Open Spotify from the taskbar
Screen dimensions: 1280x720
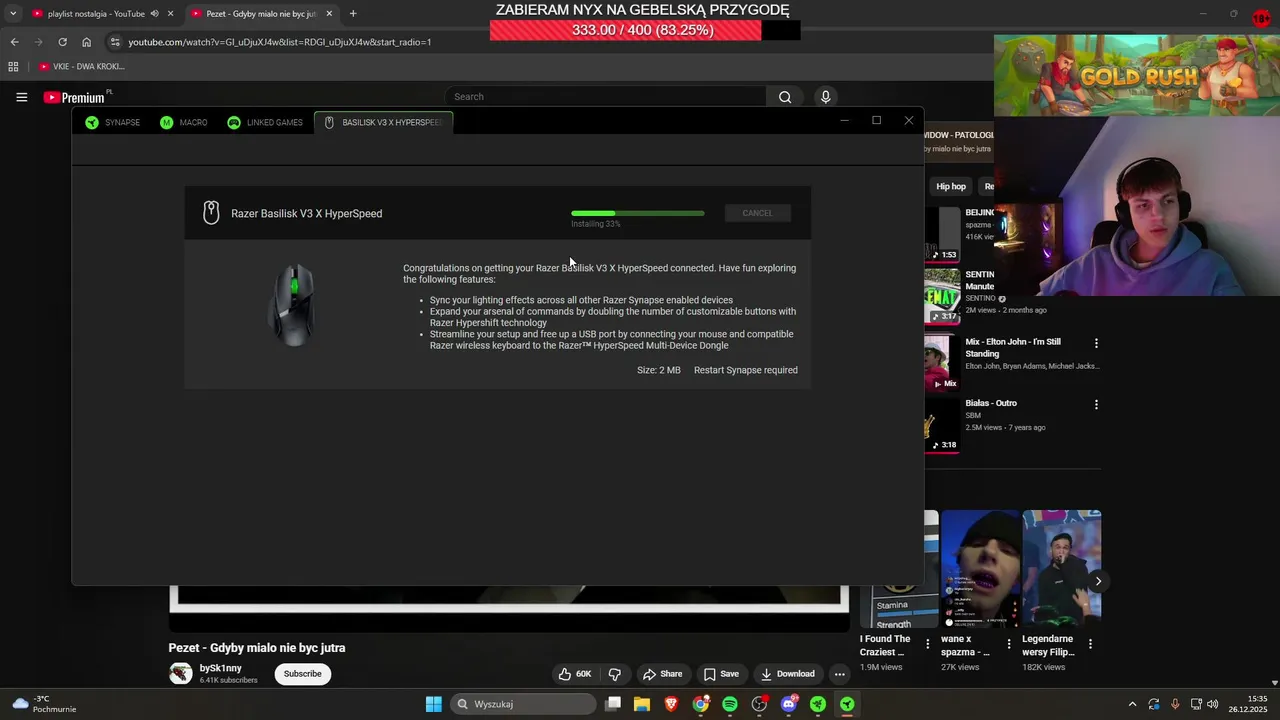(730, 704)
